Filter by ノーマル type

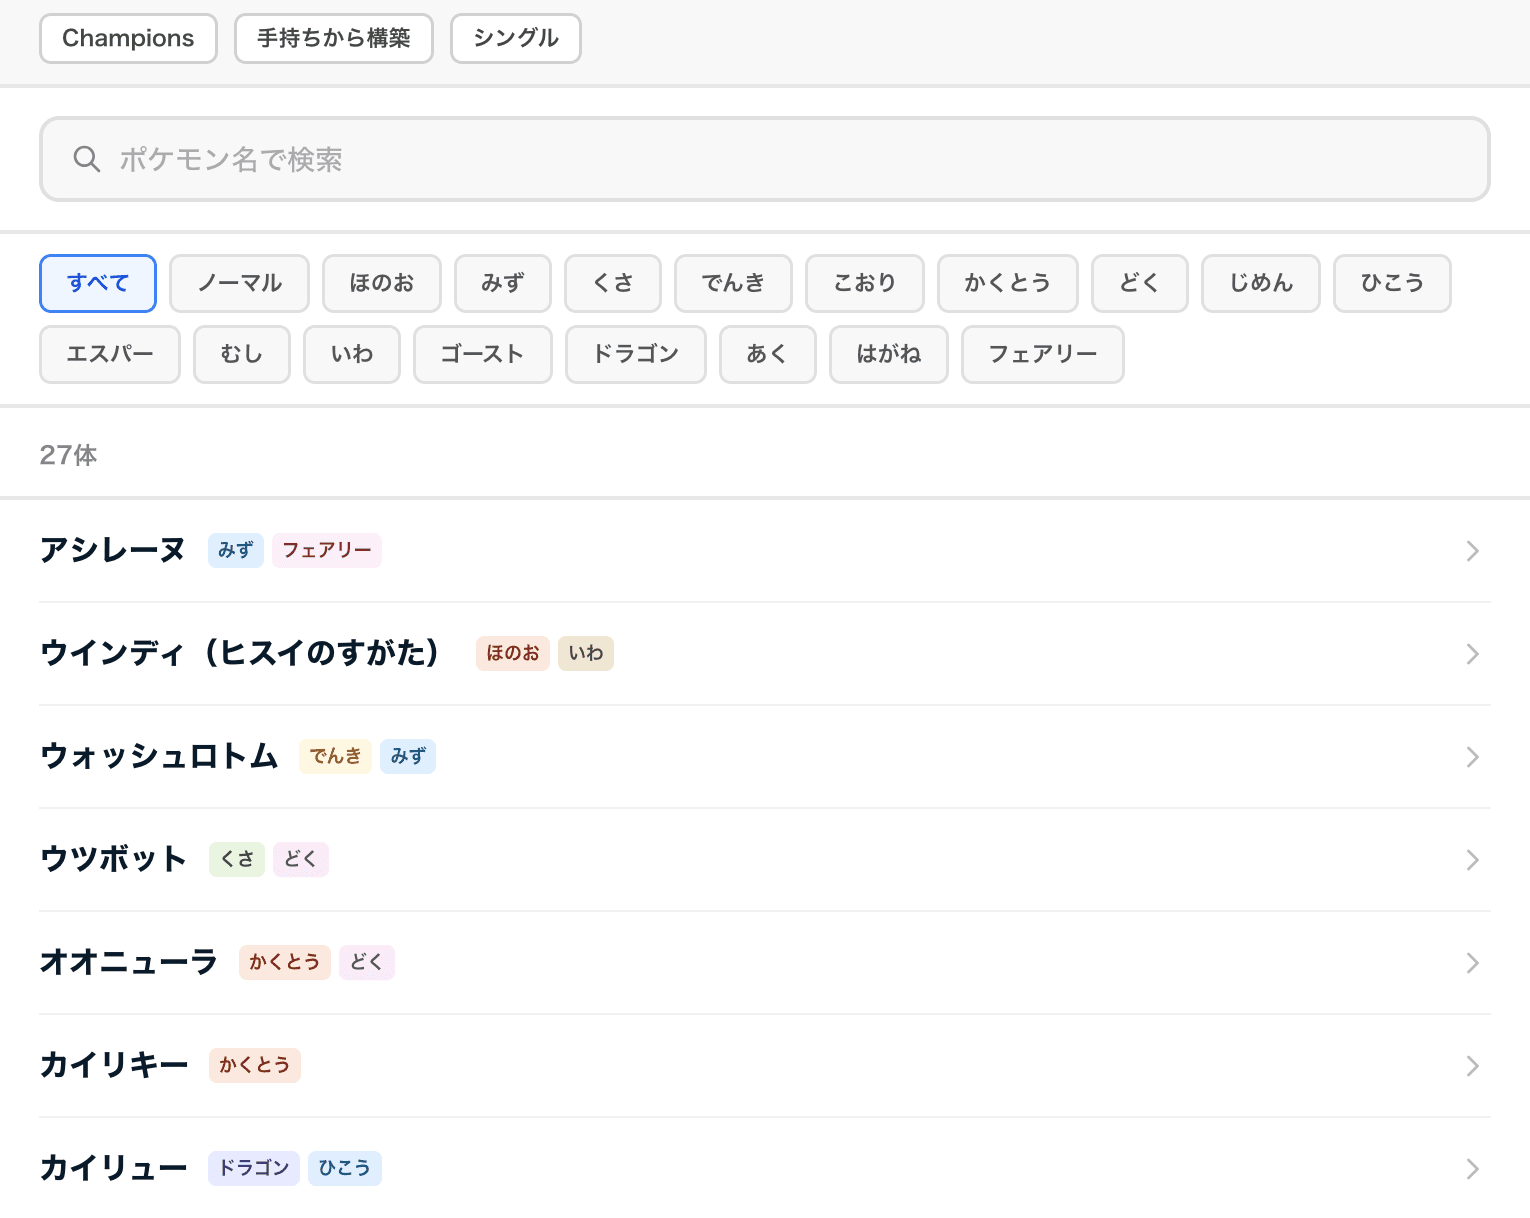pos(240,283)
